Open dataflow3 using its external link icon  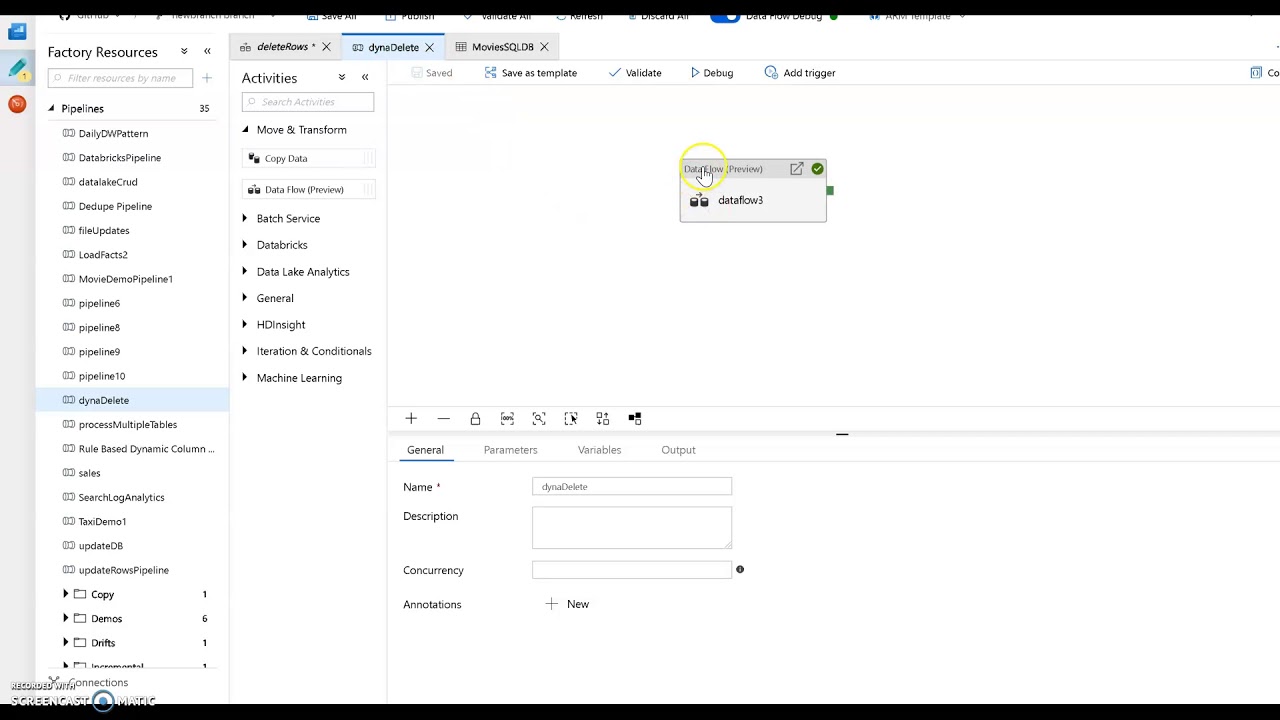tap(796, 169)
